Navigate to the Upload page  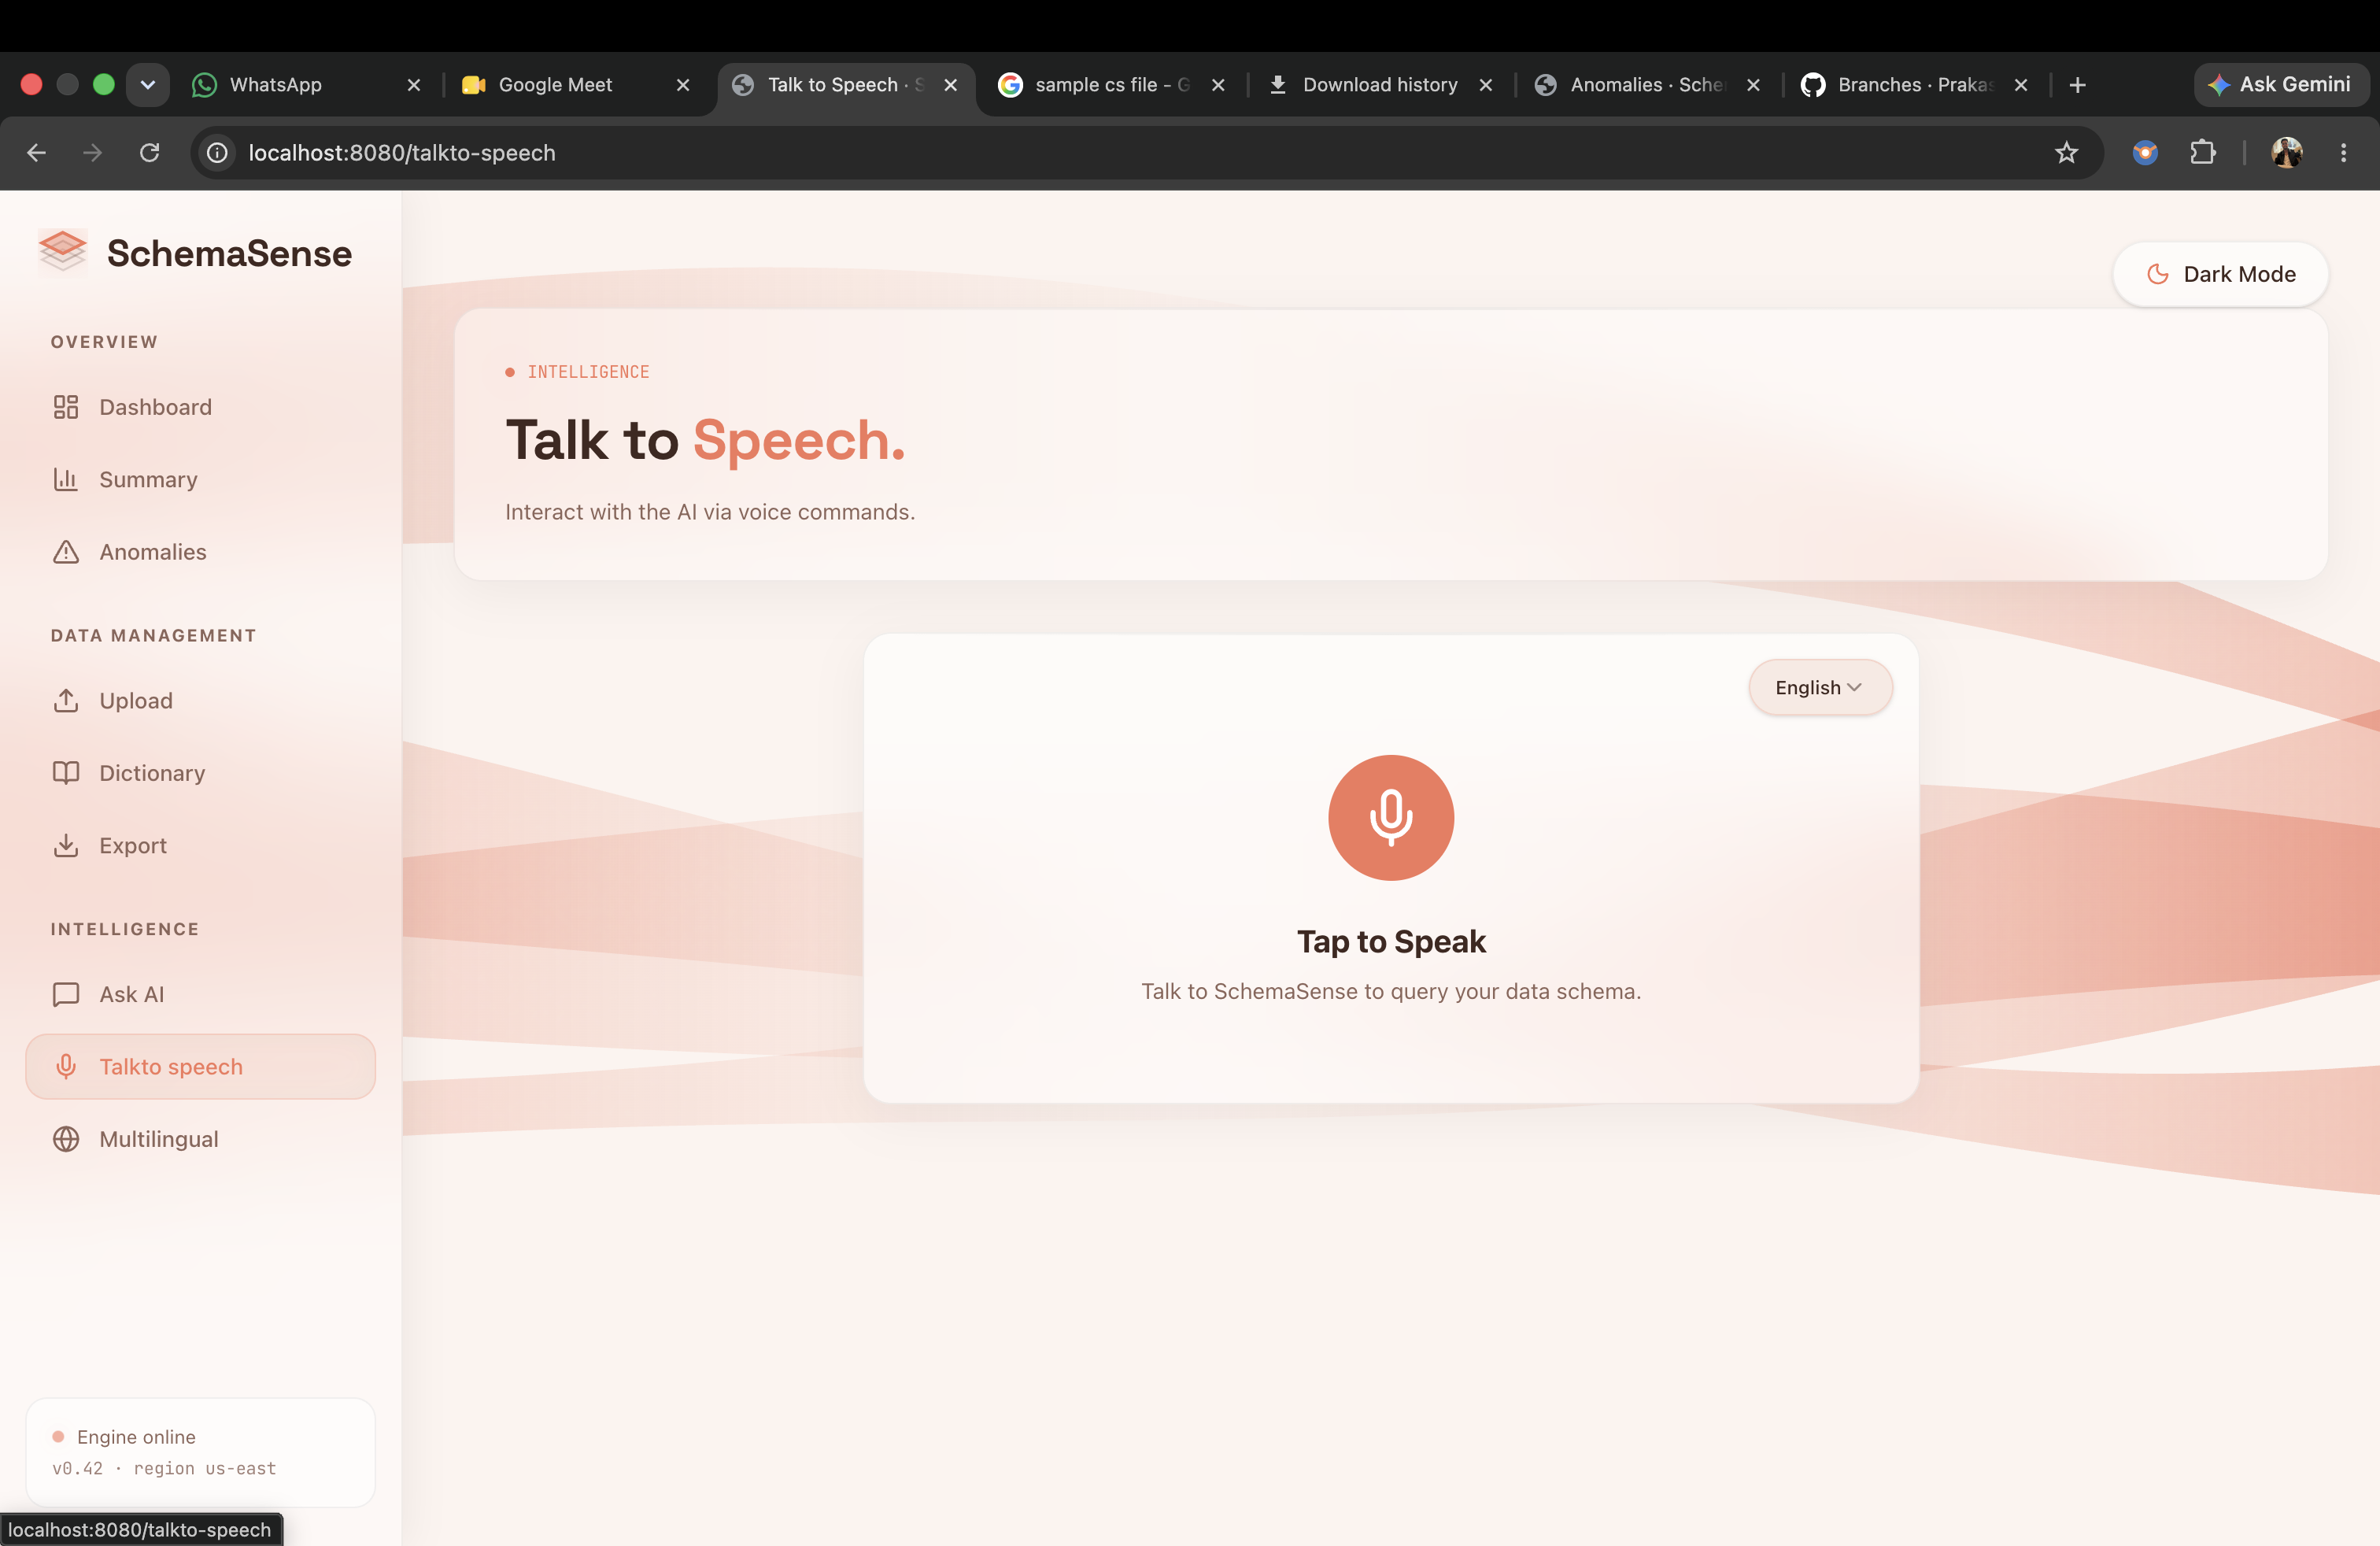200,701
